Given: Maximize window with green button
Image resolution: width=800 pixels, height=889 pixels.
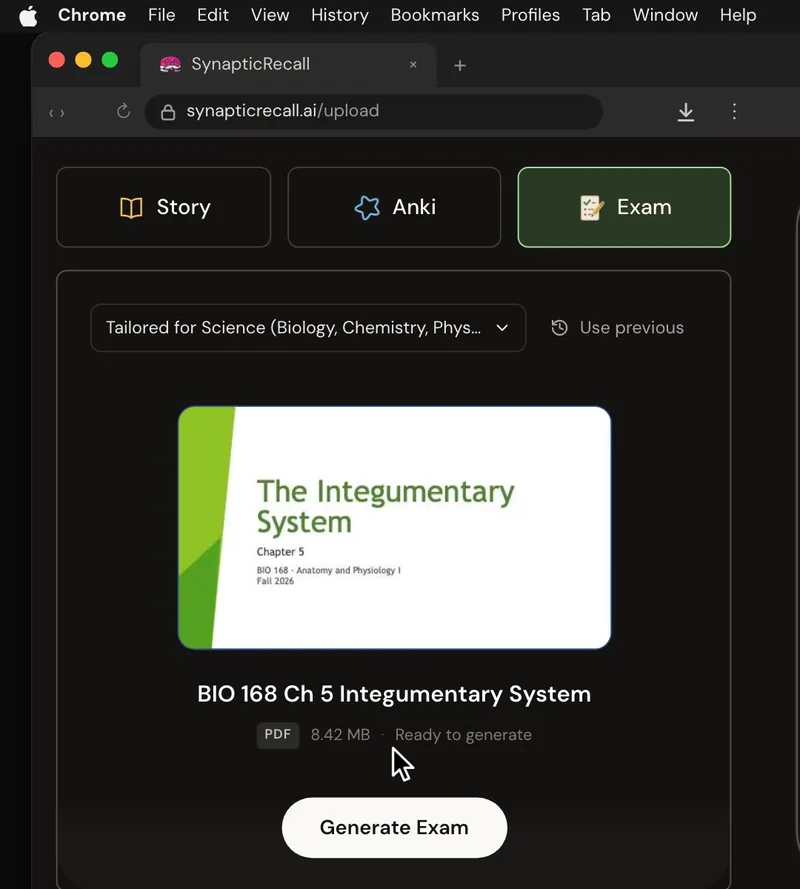Looking at the screenshot, I should (110, 60).
